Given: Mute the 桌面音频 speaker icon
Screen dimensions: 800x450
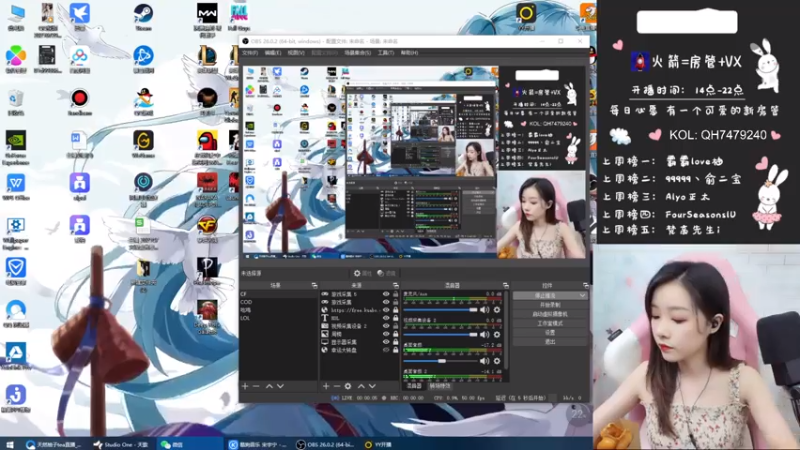Looking at the screenshot, I should pyautogui.click(x=484, y=361).
